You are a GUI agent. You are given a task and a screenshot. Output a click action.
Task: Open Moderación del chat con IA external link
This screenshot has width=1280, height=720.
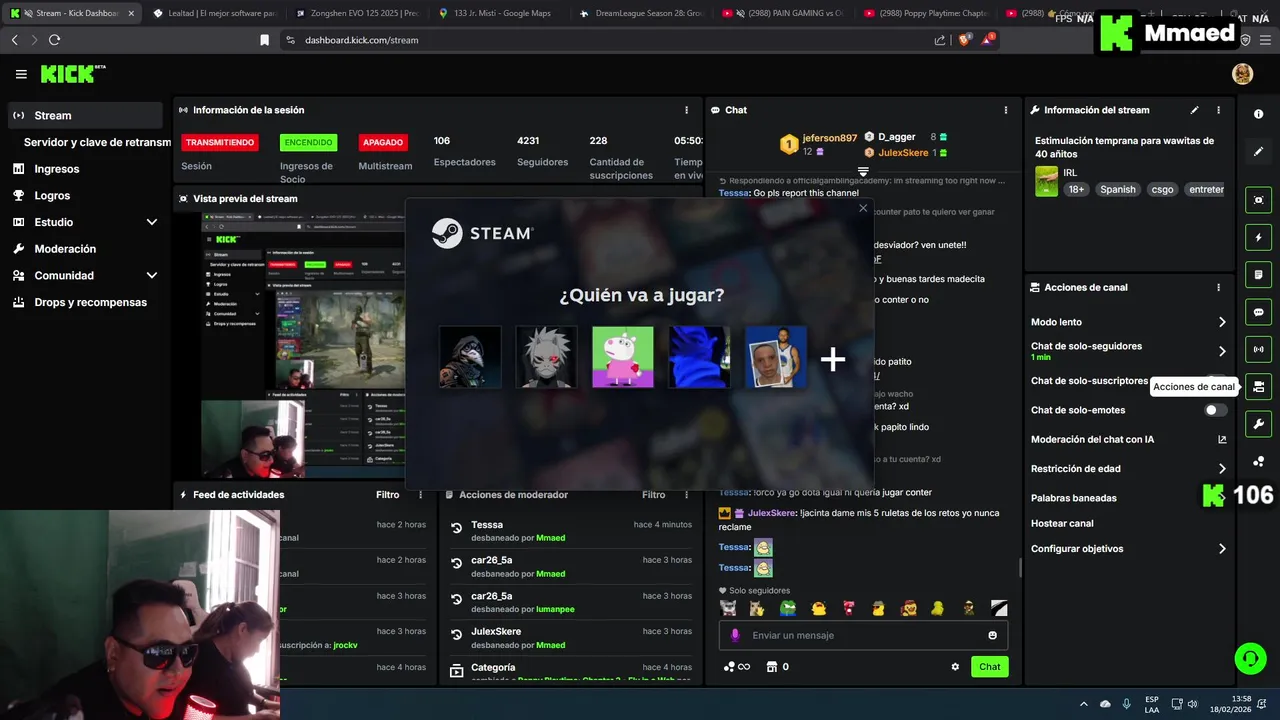(1222, 439)
